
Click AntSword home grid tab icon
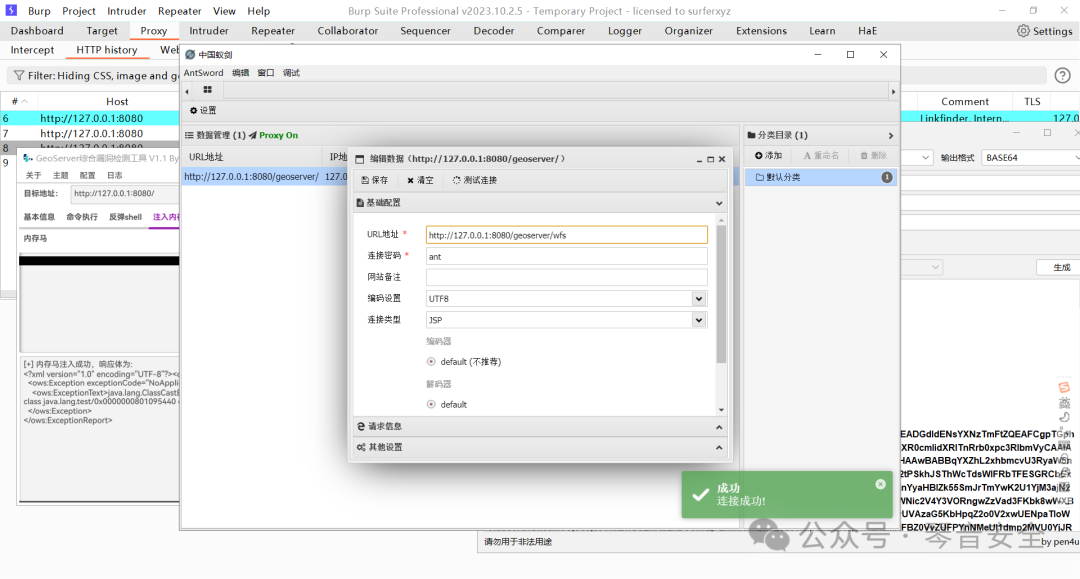pos(207,90)
